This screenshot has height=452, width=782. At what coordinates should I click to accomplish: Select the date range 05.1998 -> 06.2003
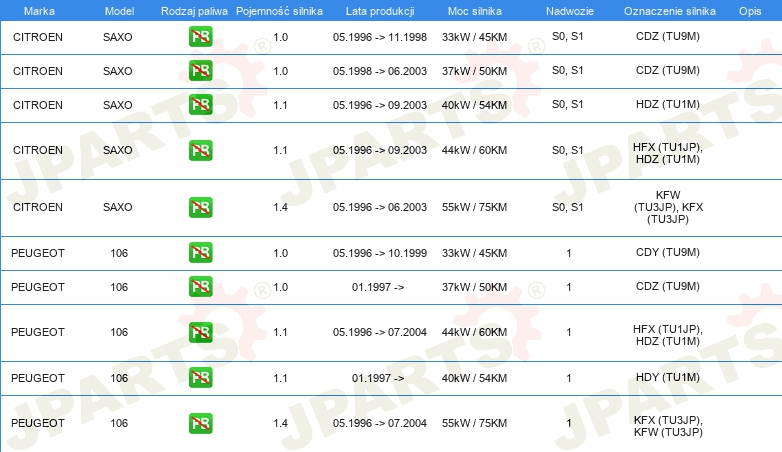point(380,71)
